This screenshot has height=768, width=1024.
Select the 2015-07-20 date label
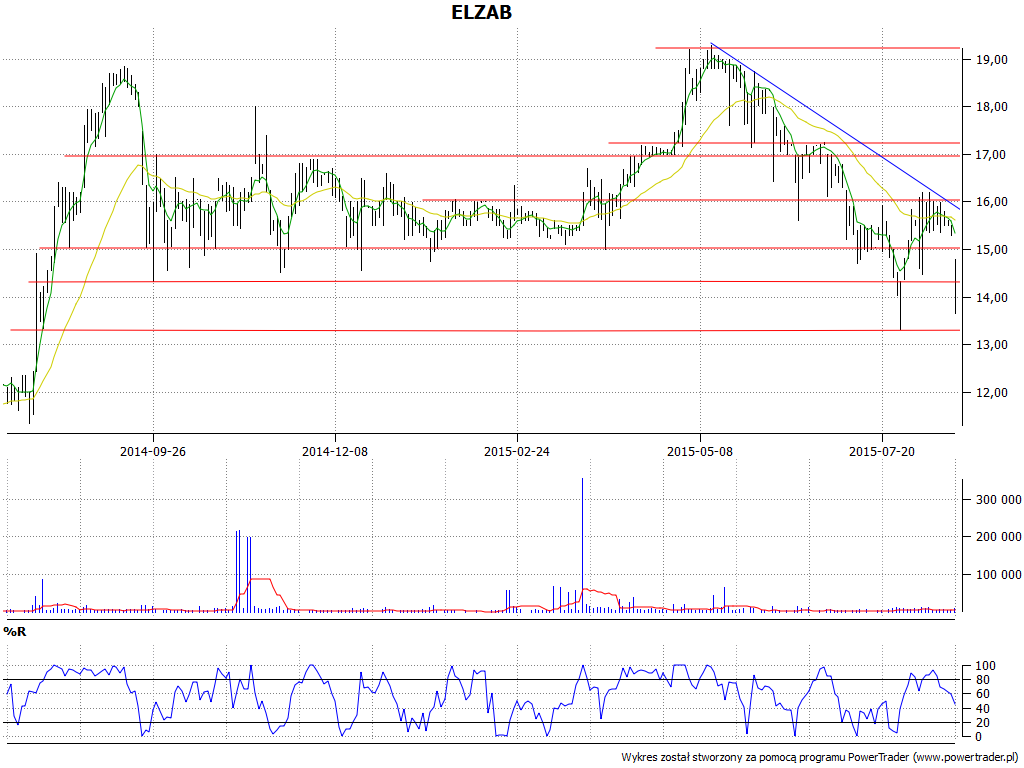point(882,451)
